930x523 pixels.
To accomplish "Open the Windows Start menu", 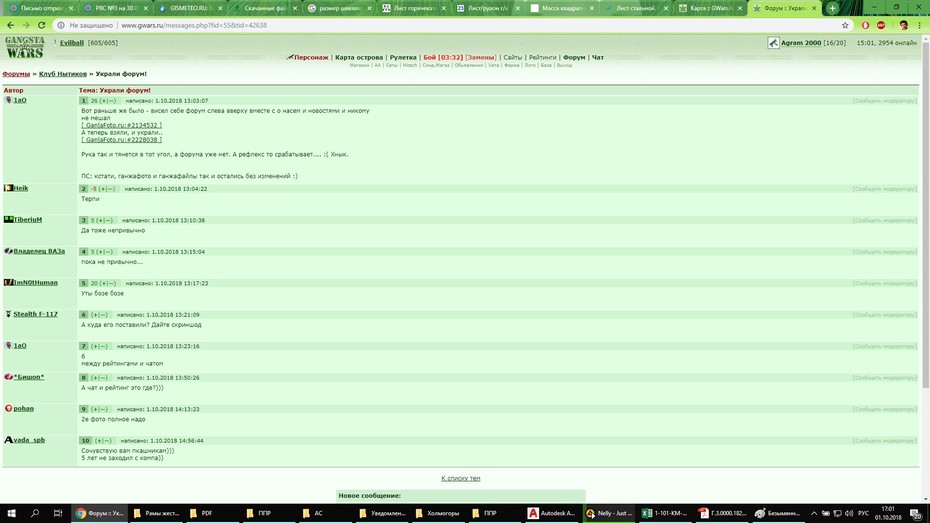I will point(11,513).
